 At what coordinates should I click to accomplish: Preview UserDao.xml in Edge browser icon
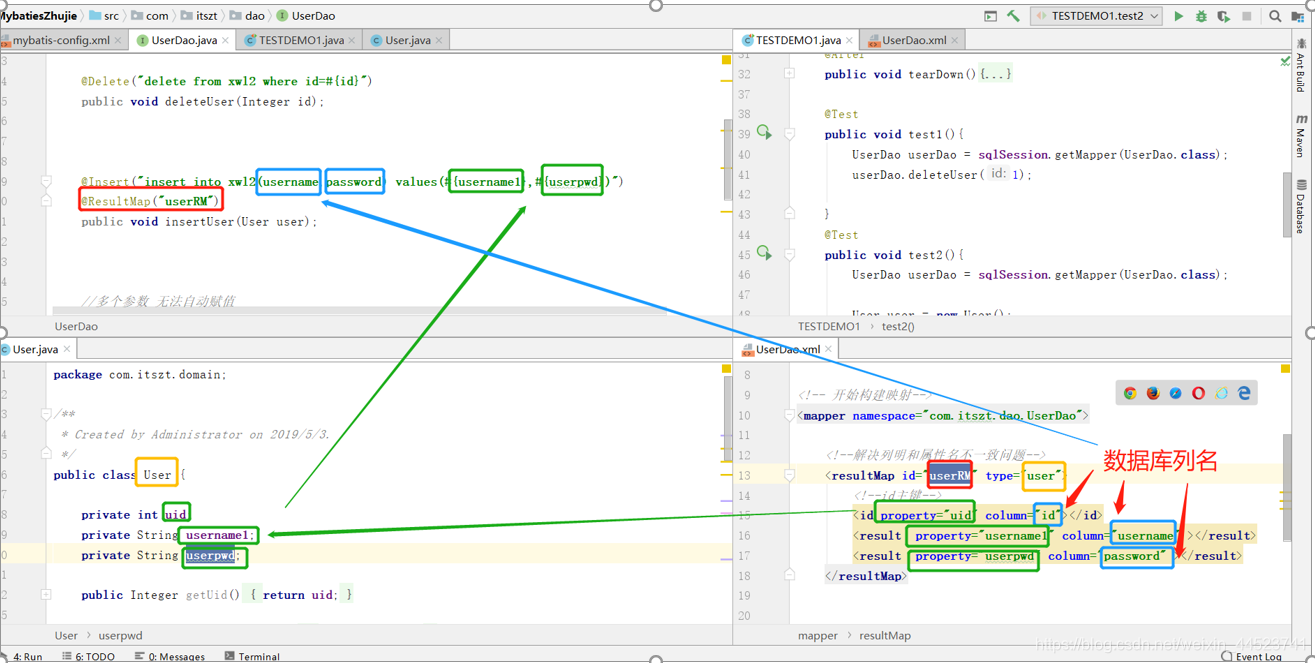[1244, 393]
